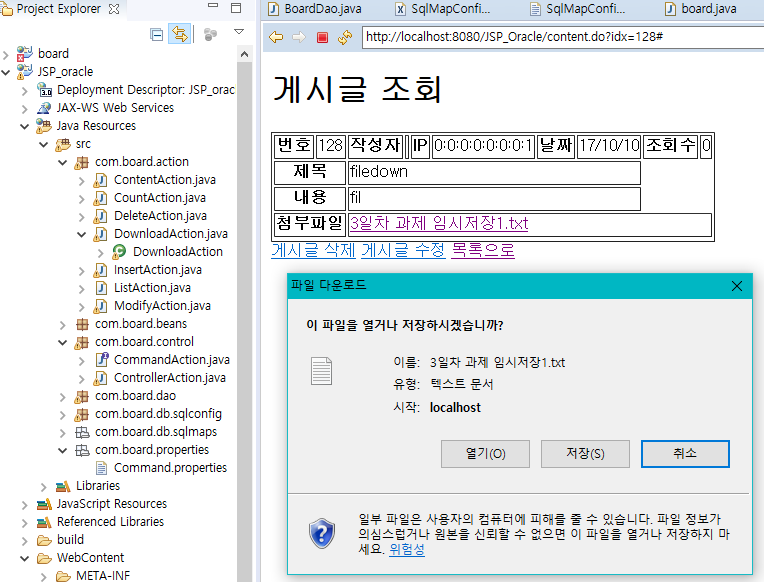764x582 pixels.
Task: Toggle Link with Editor button
Action: tap(179, 34)
